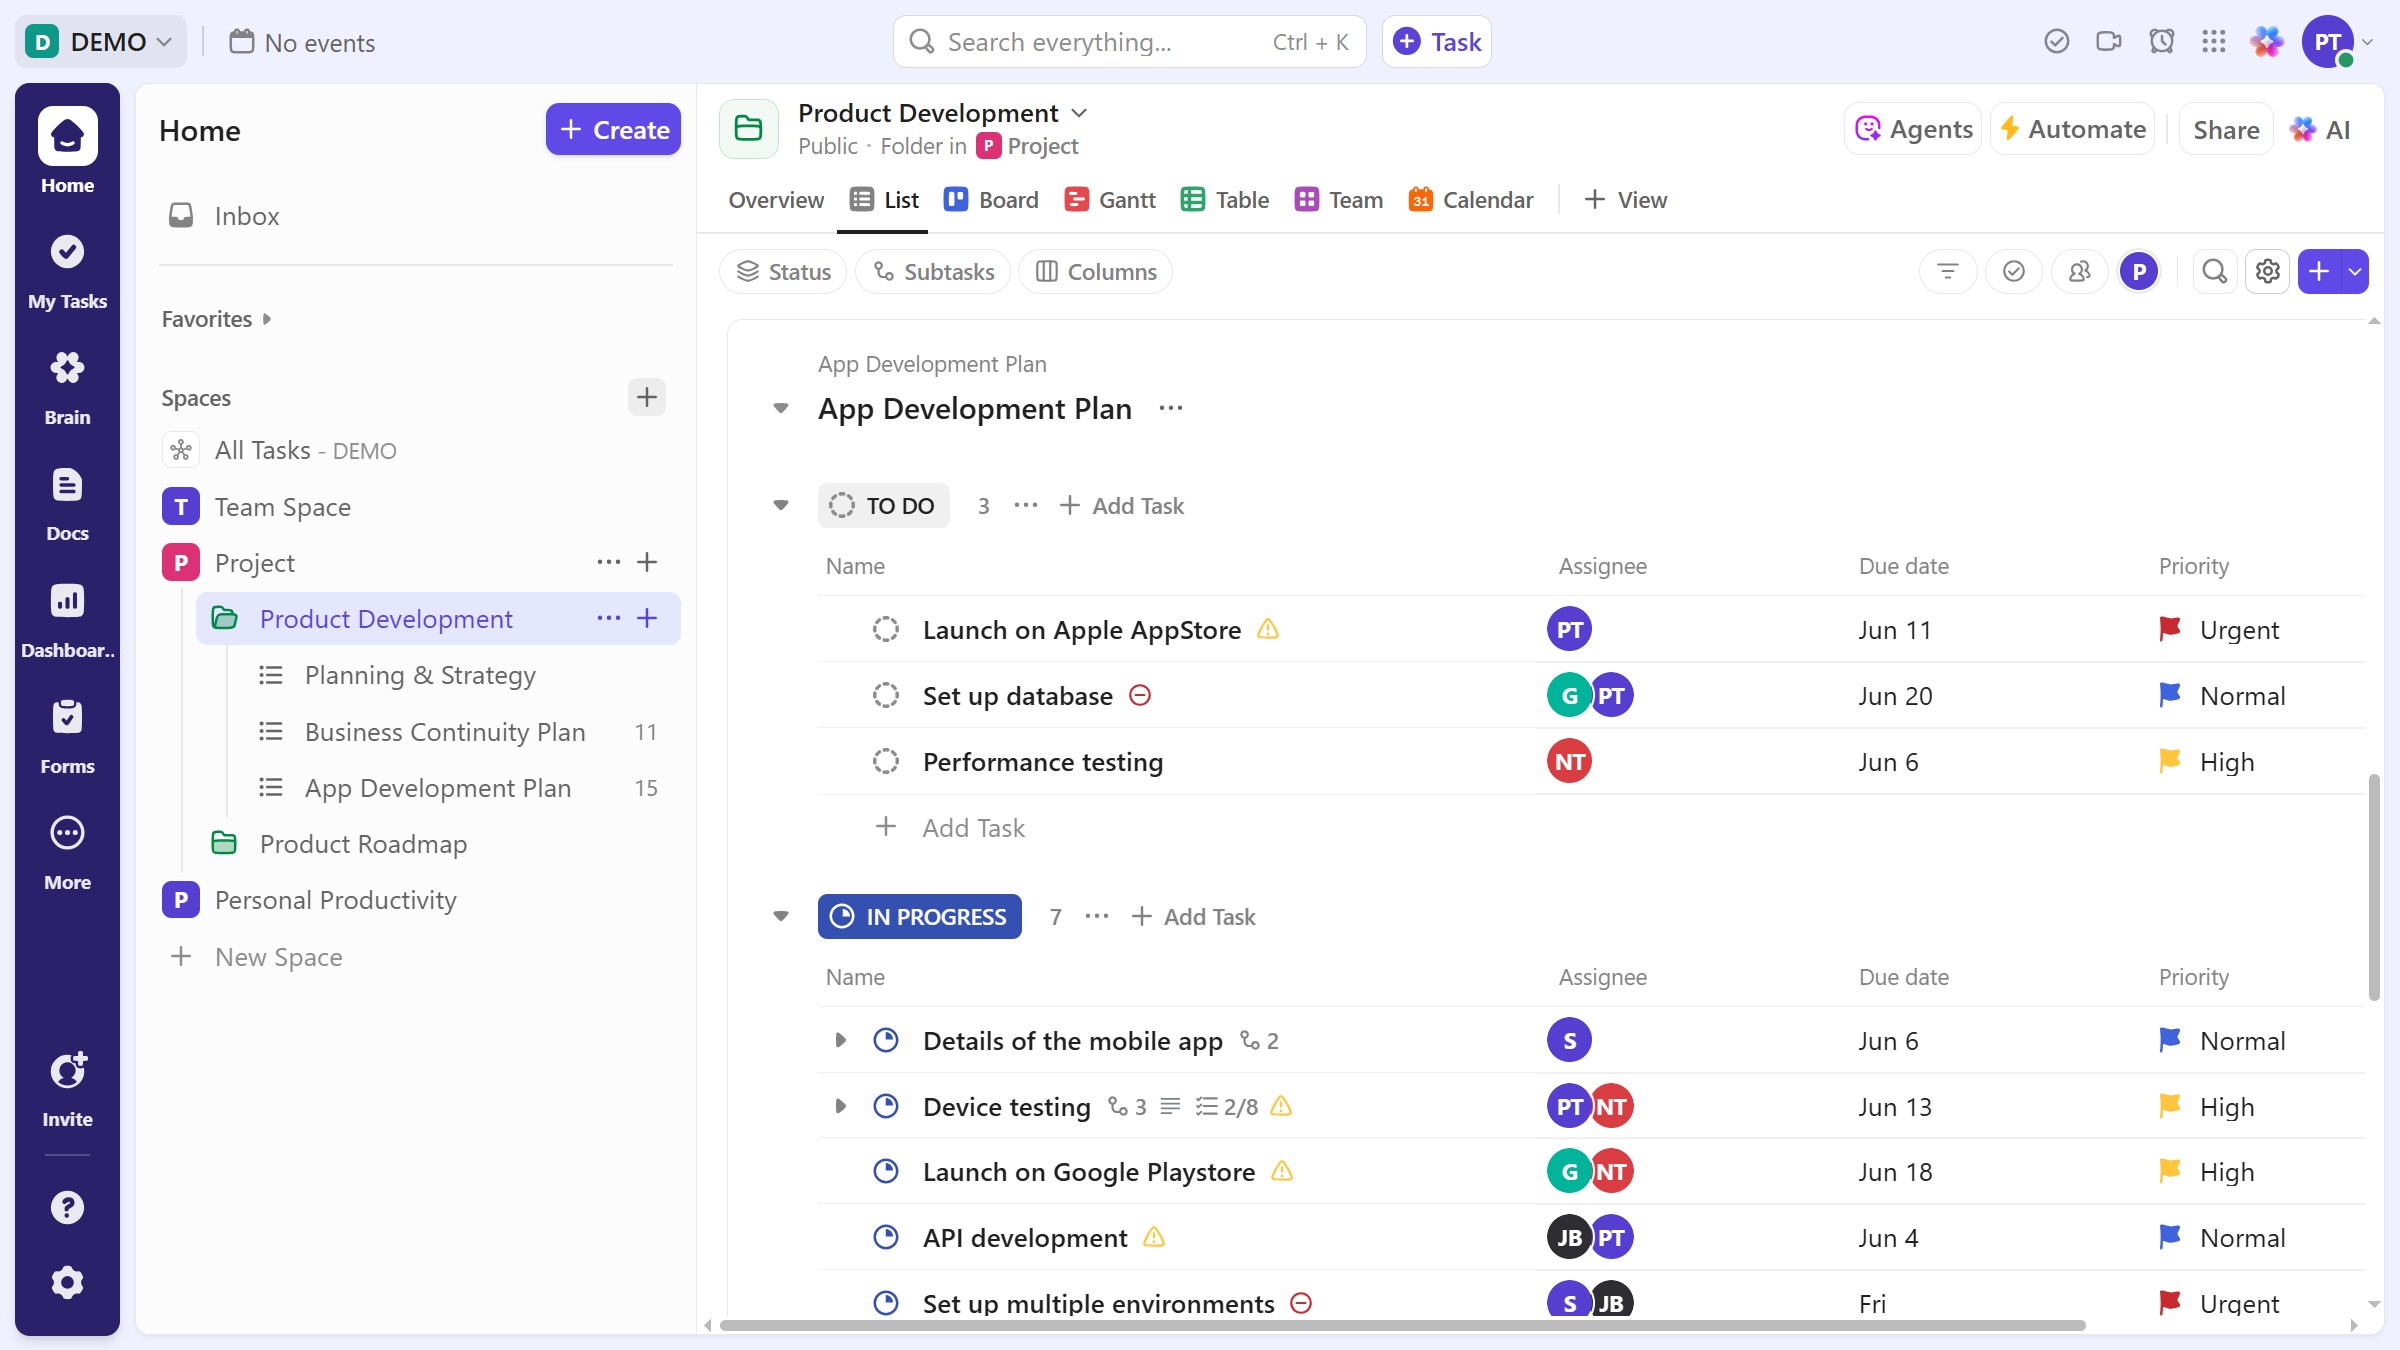Collapse the TO DO task group

(781, 505)
